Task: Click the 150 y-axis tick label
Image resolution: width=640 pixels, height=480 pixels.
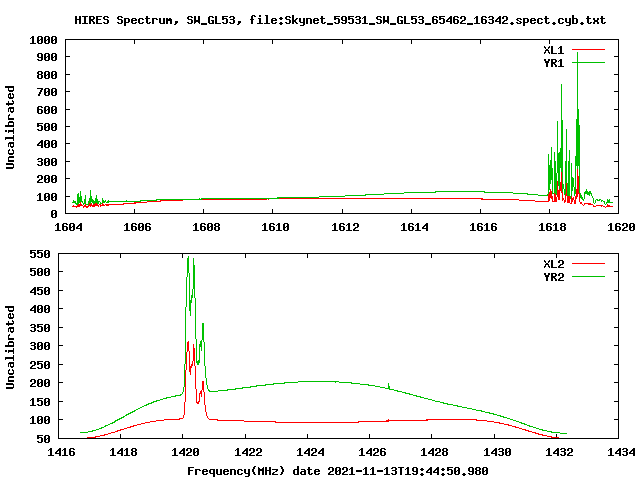Action: [x=40, y=402]
